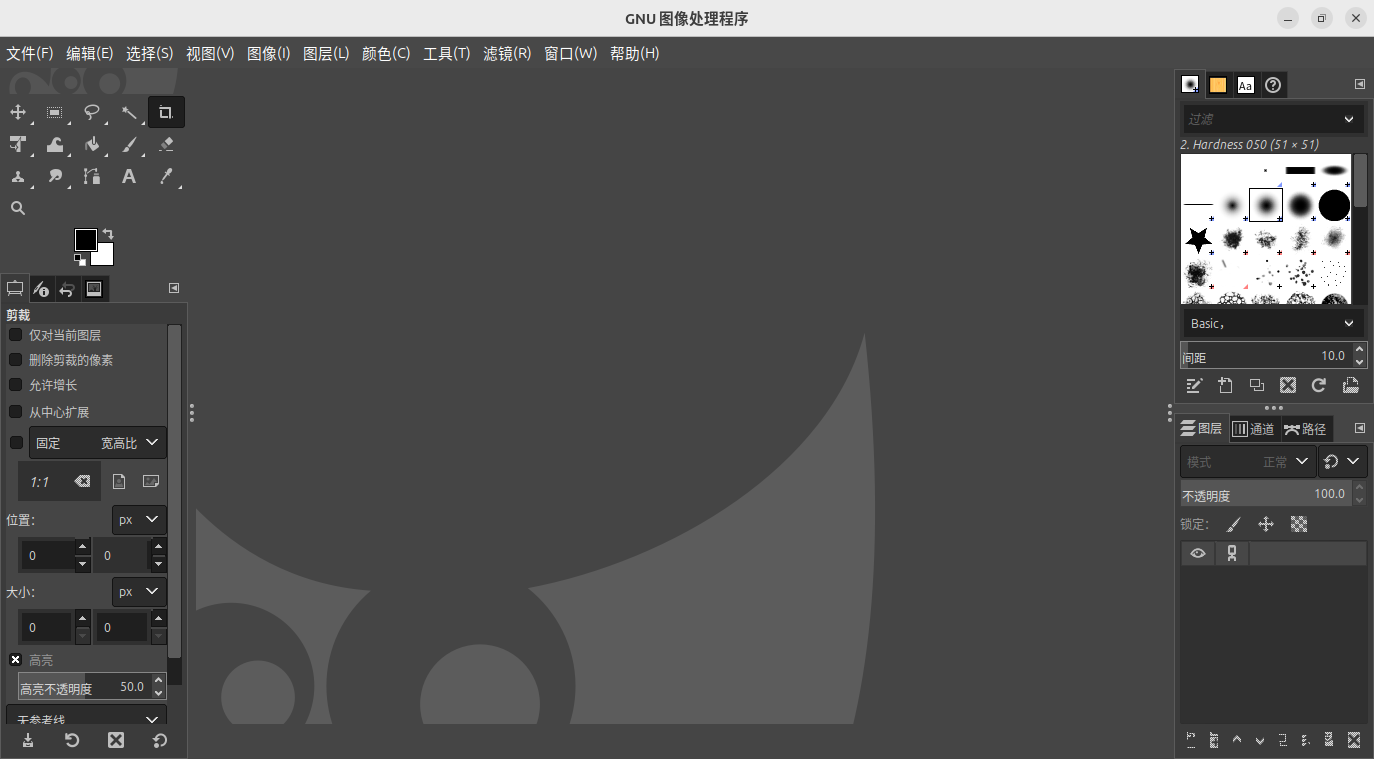Delete tool preset in tool options

[116, 740]
